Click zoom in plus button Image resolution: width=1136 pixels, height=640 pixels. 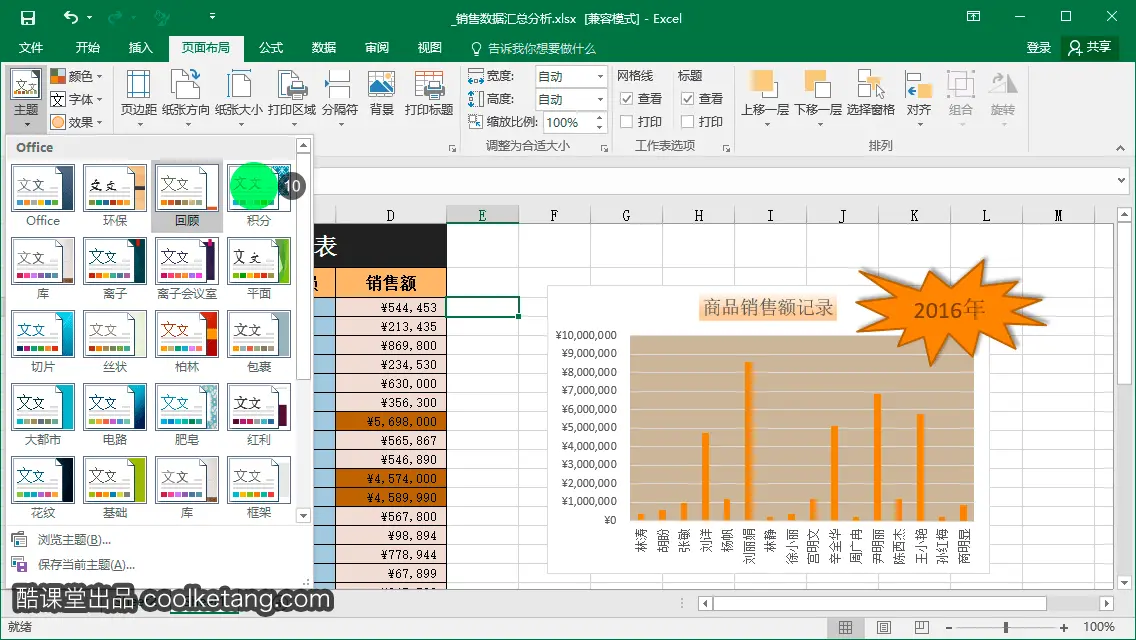[1064, 628]
